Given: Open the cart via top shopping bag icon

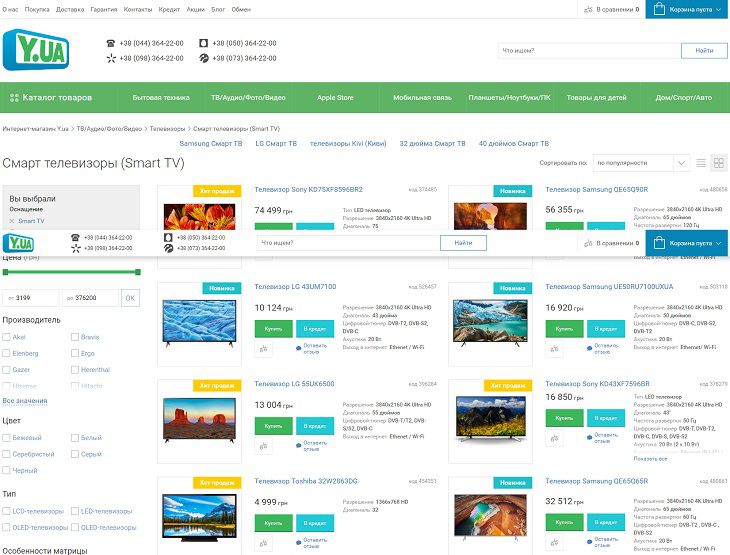Looking at the screenshot, I should [x=657, y=10].
